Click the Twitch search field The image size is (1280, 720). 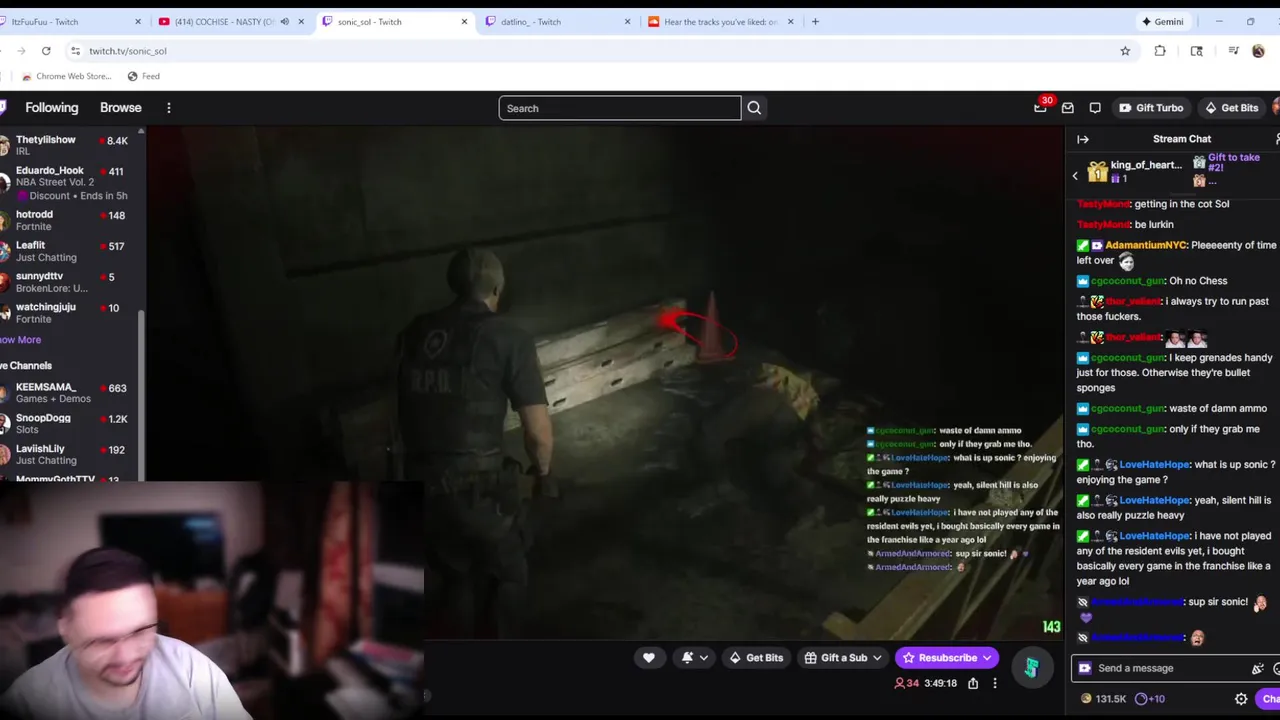click(620, 108)
